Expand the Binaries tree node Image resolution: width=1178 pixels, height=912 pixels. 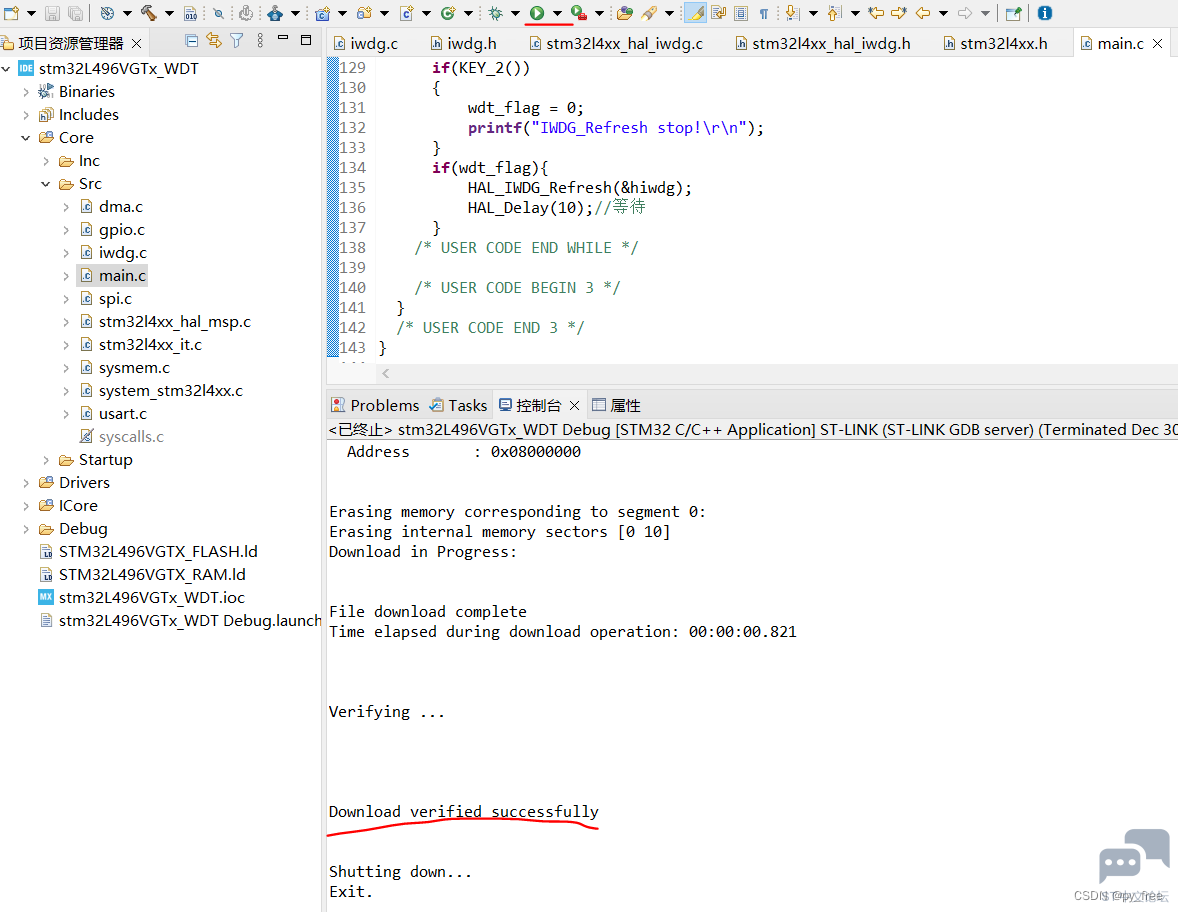click(x=26, y=92)
